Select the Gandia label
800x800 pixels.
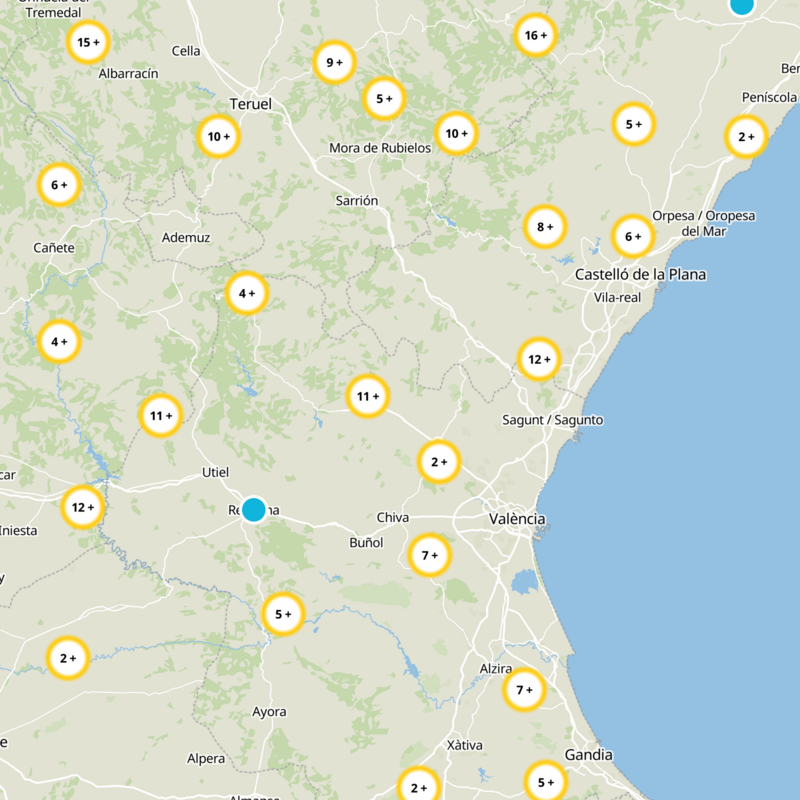(x=588, y=755)
